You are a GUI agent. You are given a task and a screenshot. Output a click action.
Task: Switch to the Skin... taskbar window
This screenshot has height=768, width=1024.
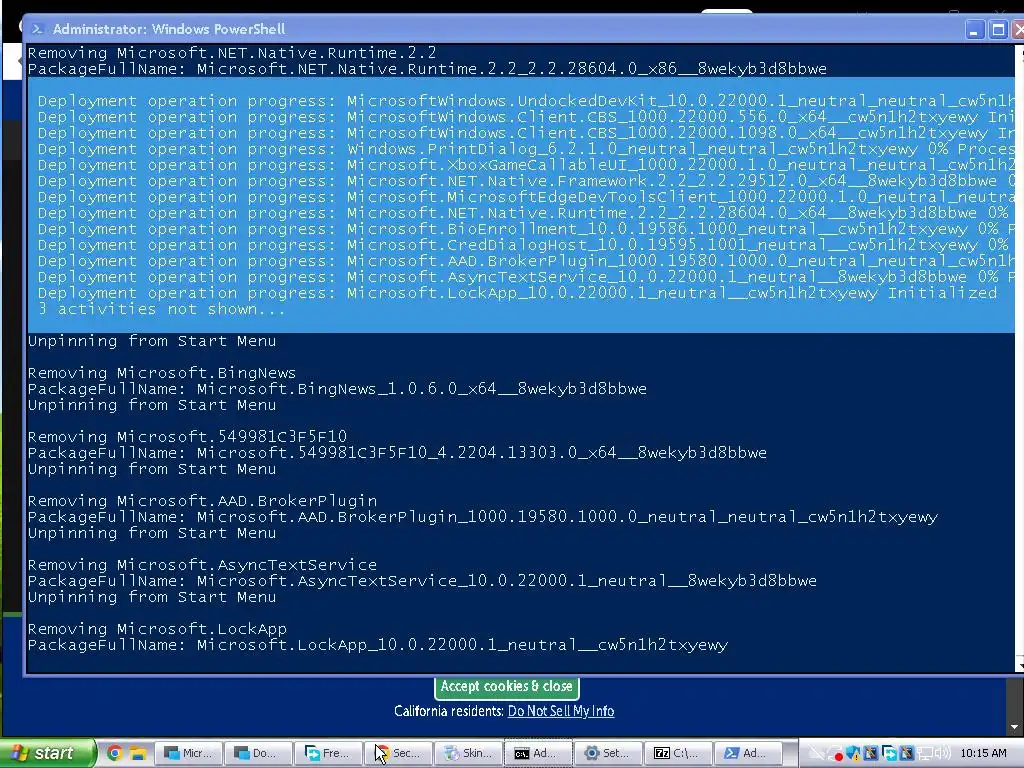coord(469,753)
